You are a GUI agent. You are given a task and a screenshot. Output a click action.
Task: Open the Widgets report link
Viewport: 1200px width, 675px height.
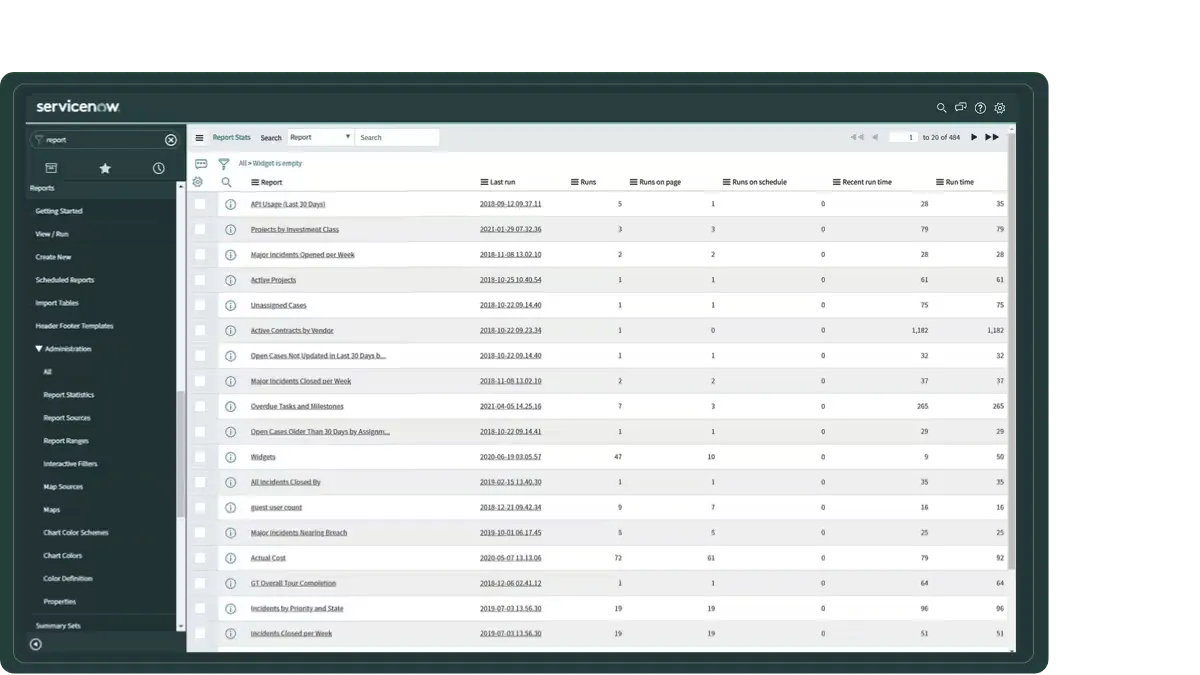(x=263, y=457)
